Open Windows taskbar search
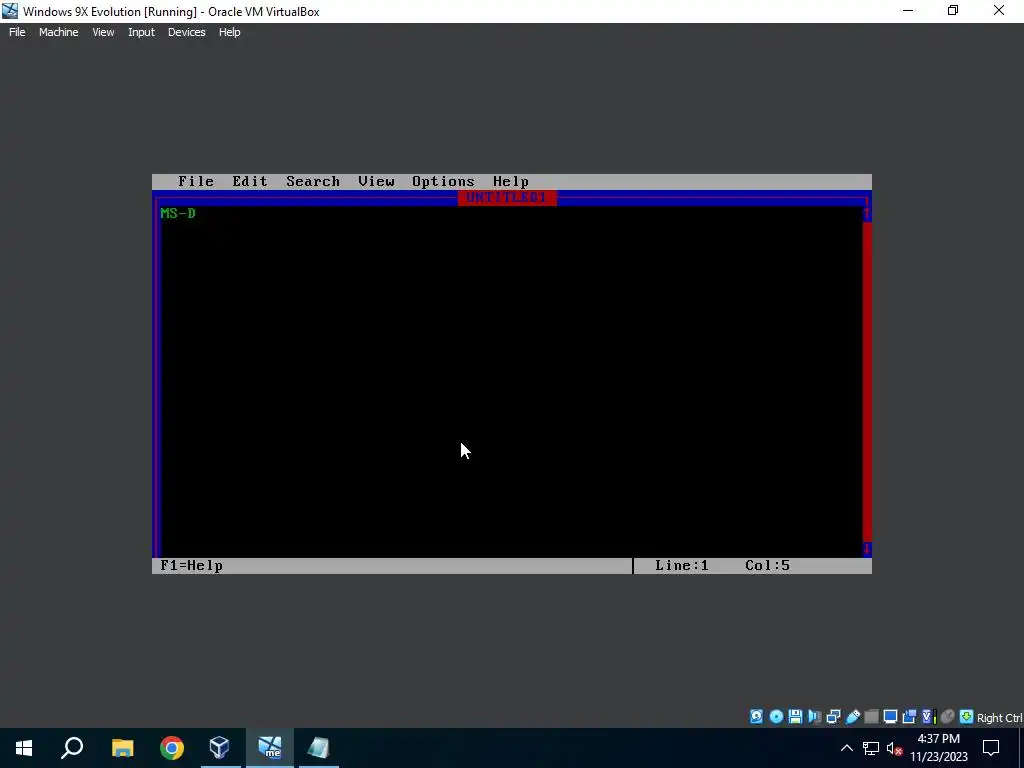This screenshot has height=768, width=1024. click(x=72, y=748)
